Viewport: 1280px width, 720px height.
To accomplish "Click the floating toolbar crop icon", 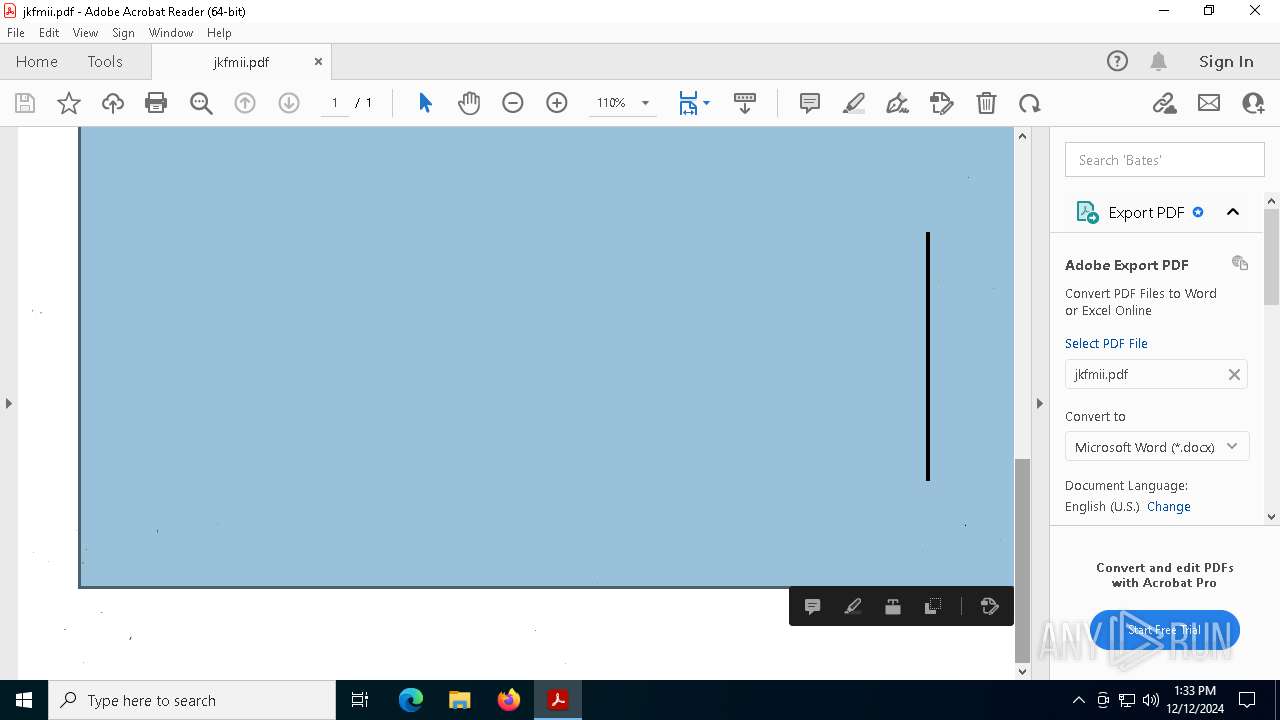I will 933,606.
